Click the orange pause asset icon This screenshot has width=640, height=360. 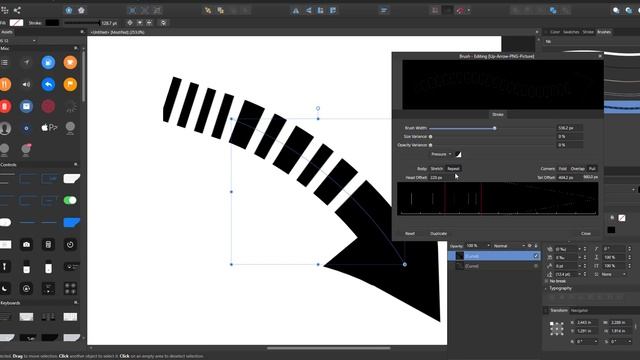coord(5,84)
